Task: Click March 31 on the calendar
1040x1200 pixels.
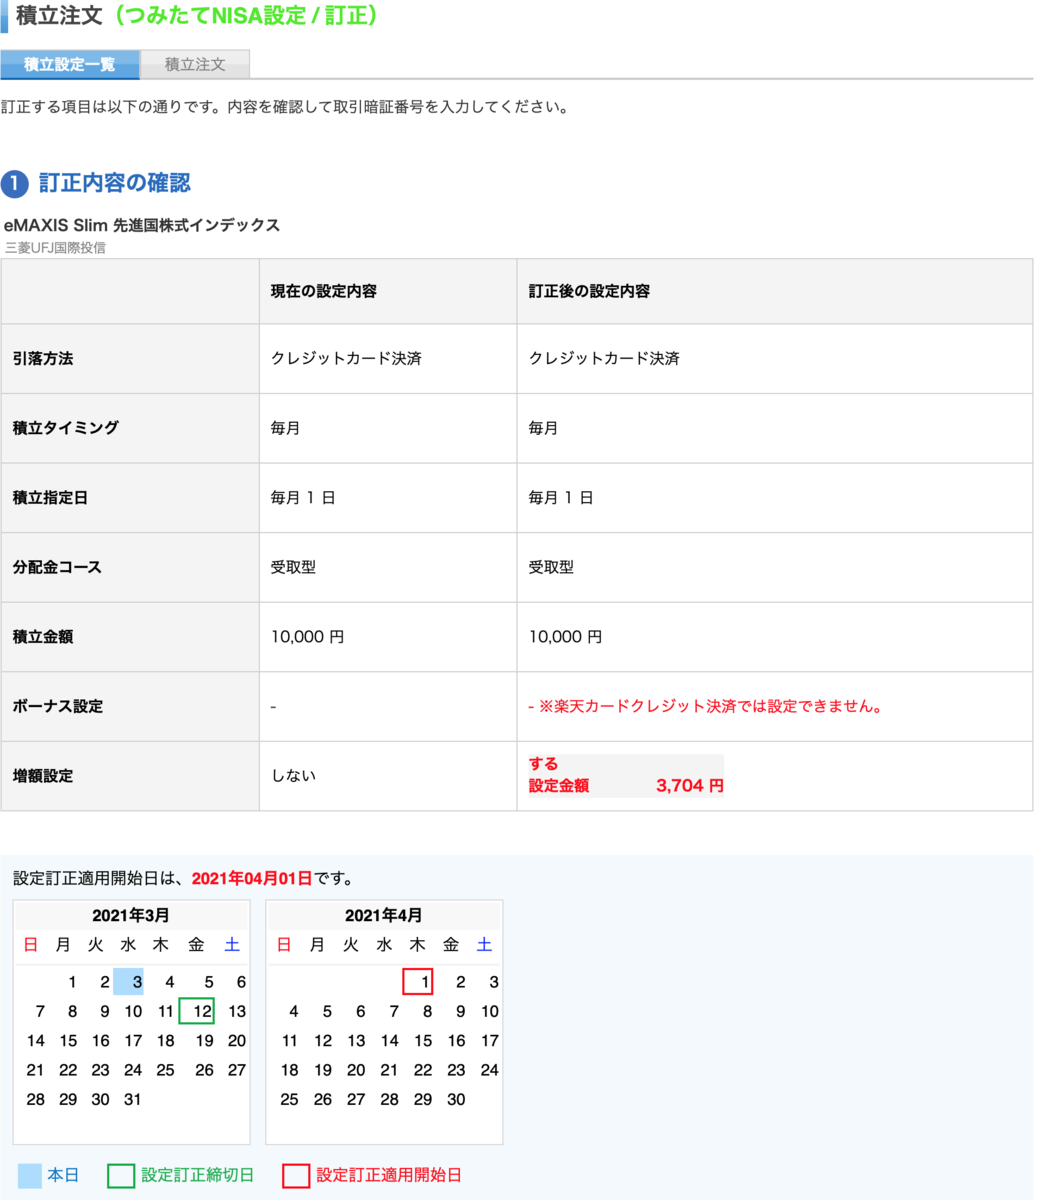Action: pyautogui.click(x=133, y=1098)
